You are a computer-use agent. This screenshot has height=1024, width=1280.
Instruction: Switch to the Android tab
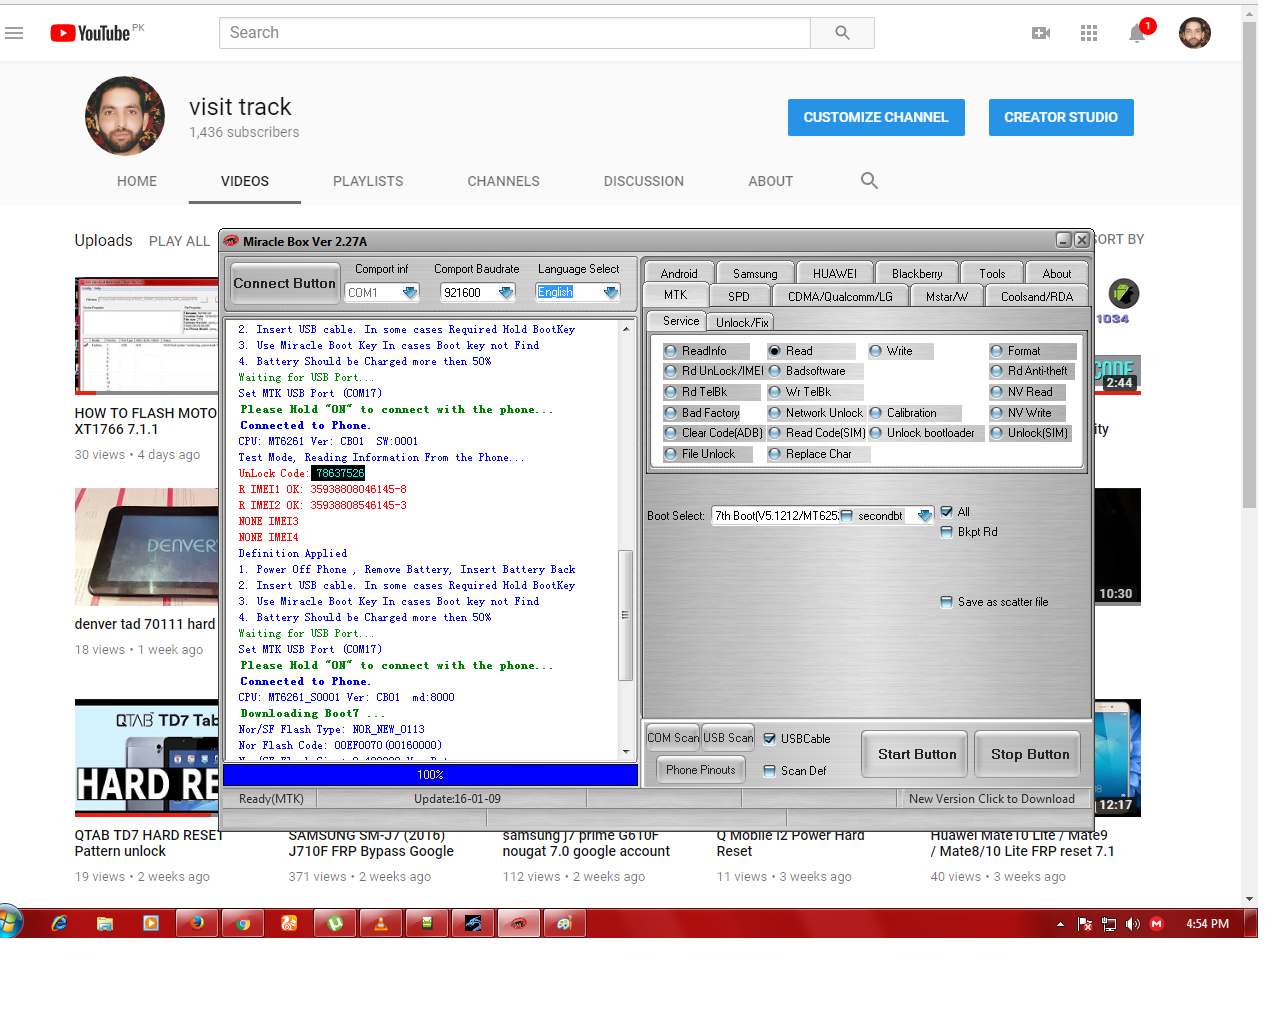[679, 273]
